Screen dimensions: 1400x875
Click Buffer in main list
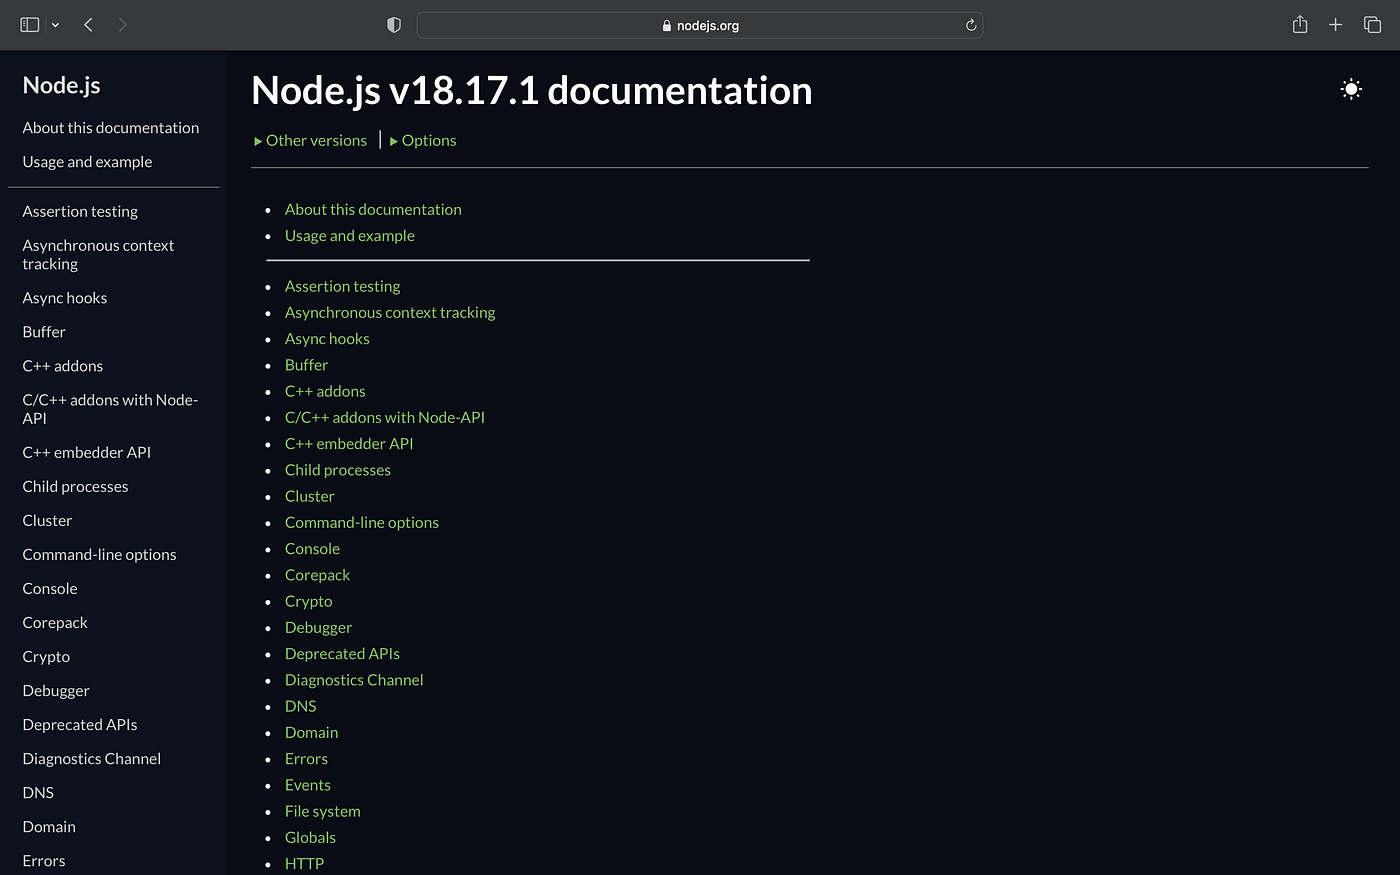[306, 365]
